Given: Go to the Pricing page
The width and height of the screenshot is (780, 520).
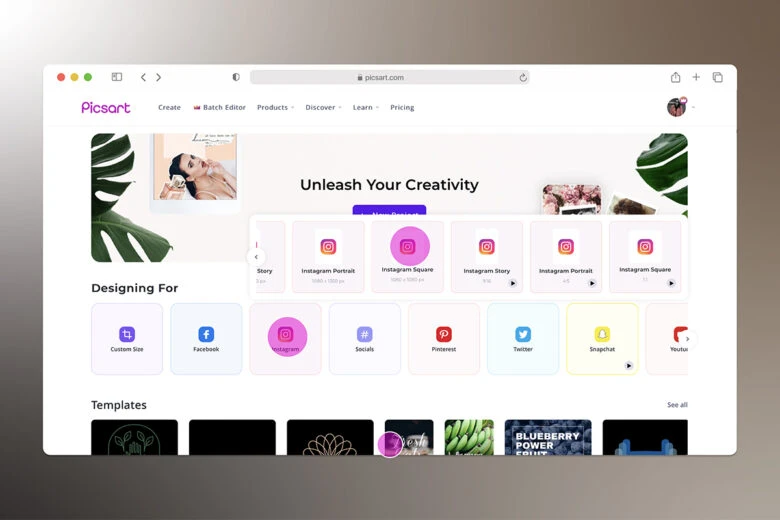Looking at the screenshot, I should click(x=402, y=107).
